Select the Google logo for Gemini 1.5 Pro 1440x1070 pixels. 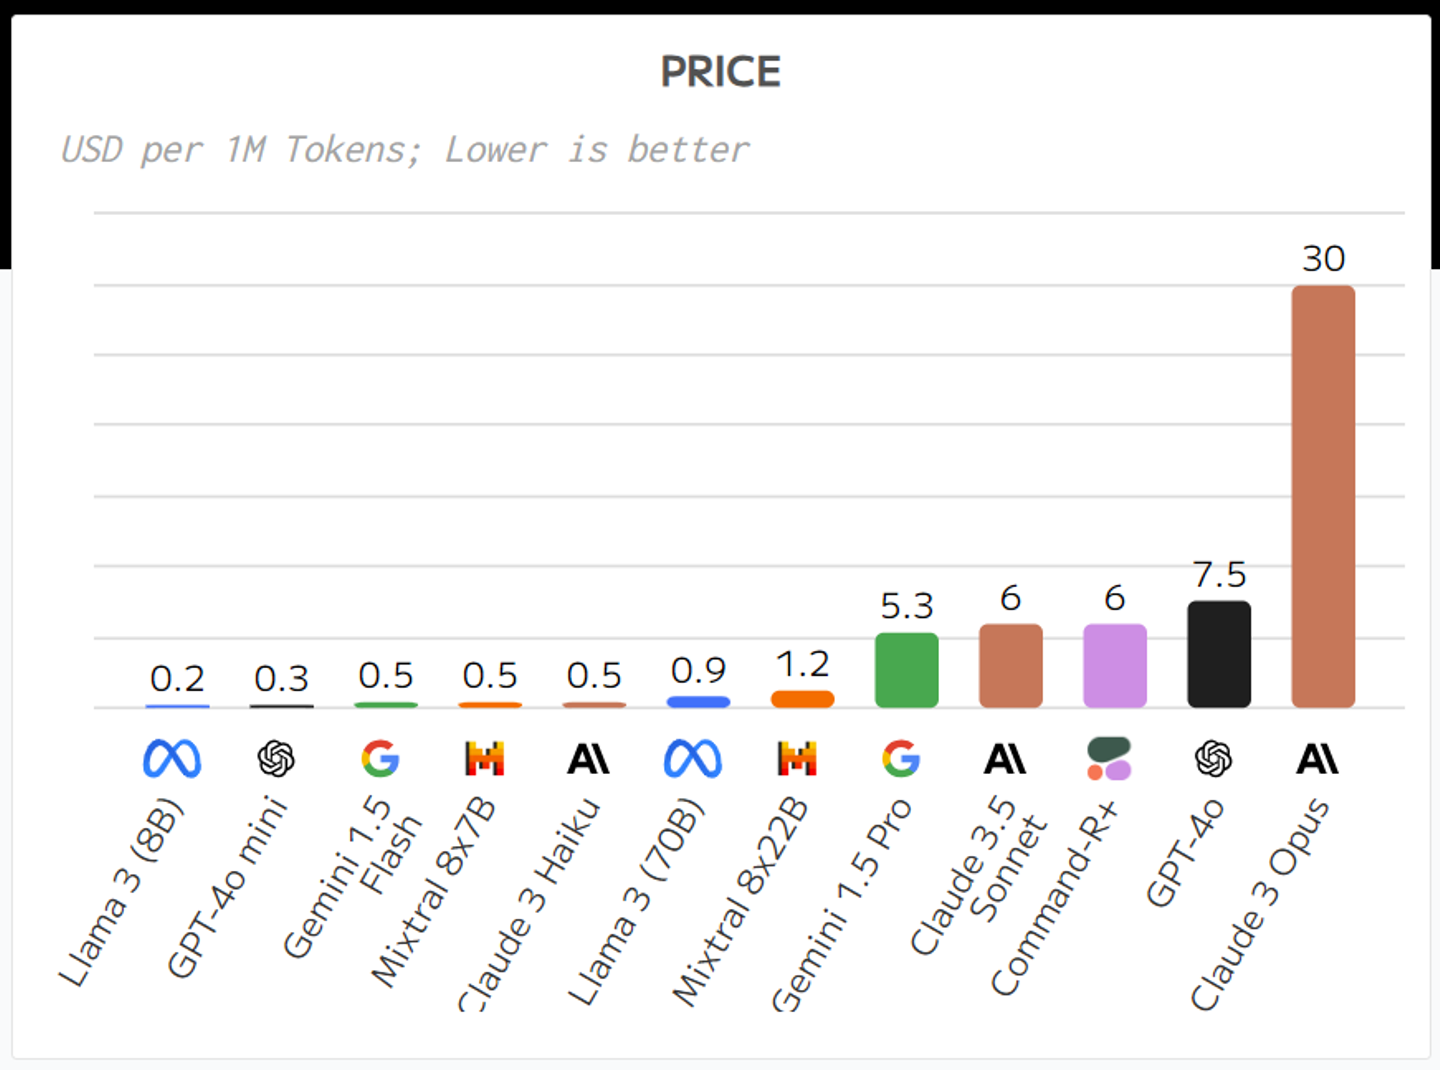click(x=901, y=759)
